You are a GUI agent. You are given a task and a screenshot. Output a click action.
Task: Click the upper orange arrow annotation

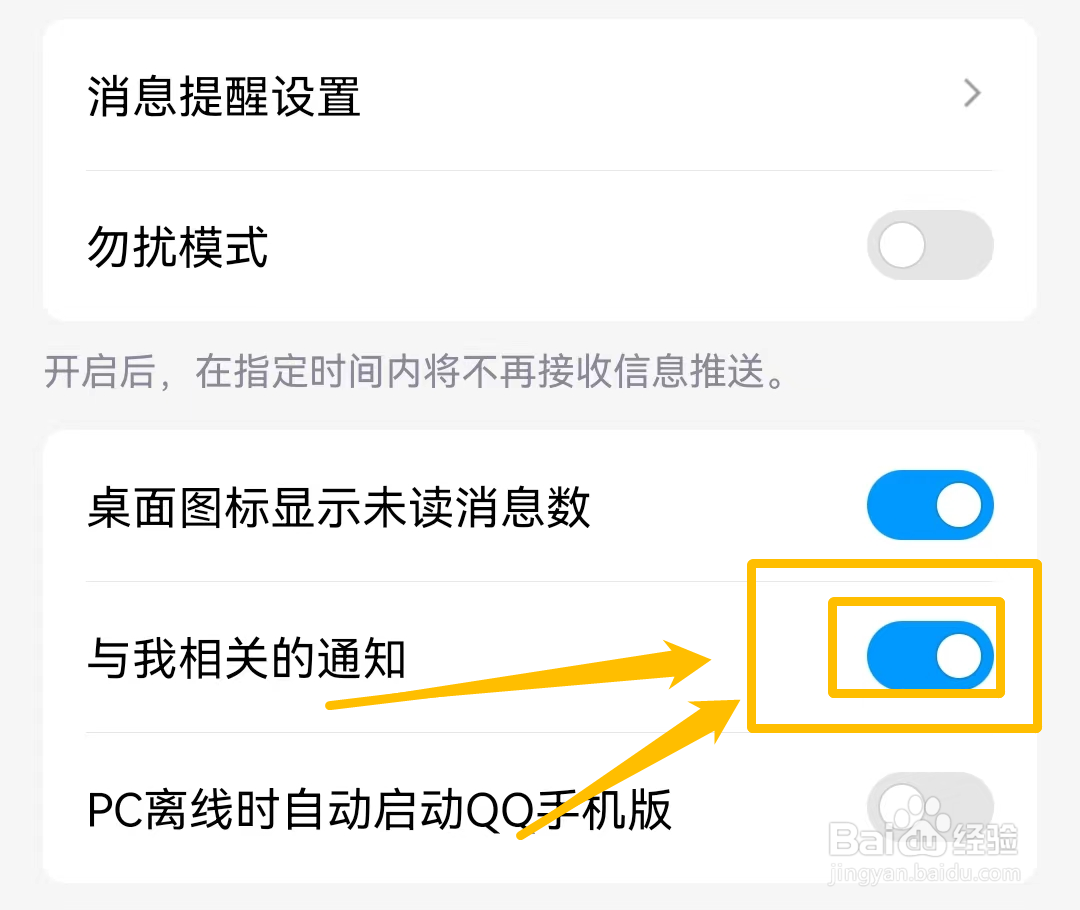[518, 675]
